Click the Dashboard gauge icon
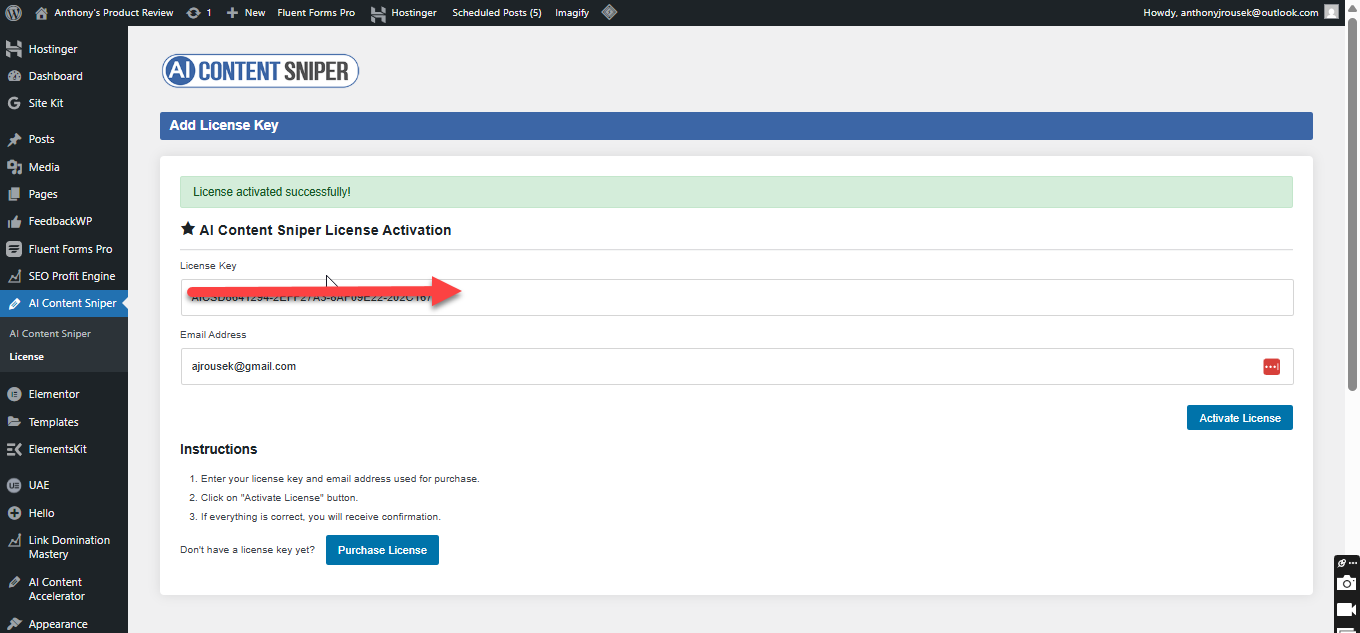The width and height of the screenshot is (1360, 633). (x=14, y=76)
